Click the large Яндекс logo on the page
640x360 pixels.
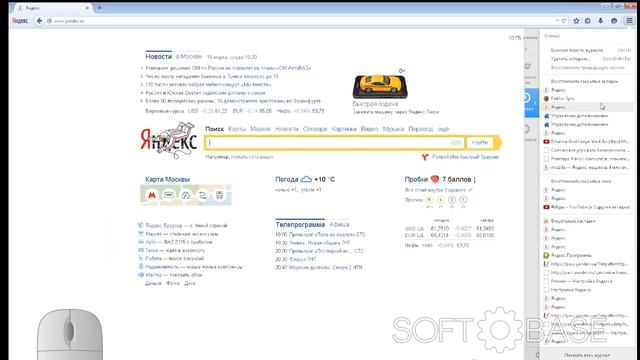[169, 141]
